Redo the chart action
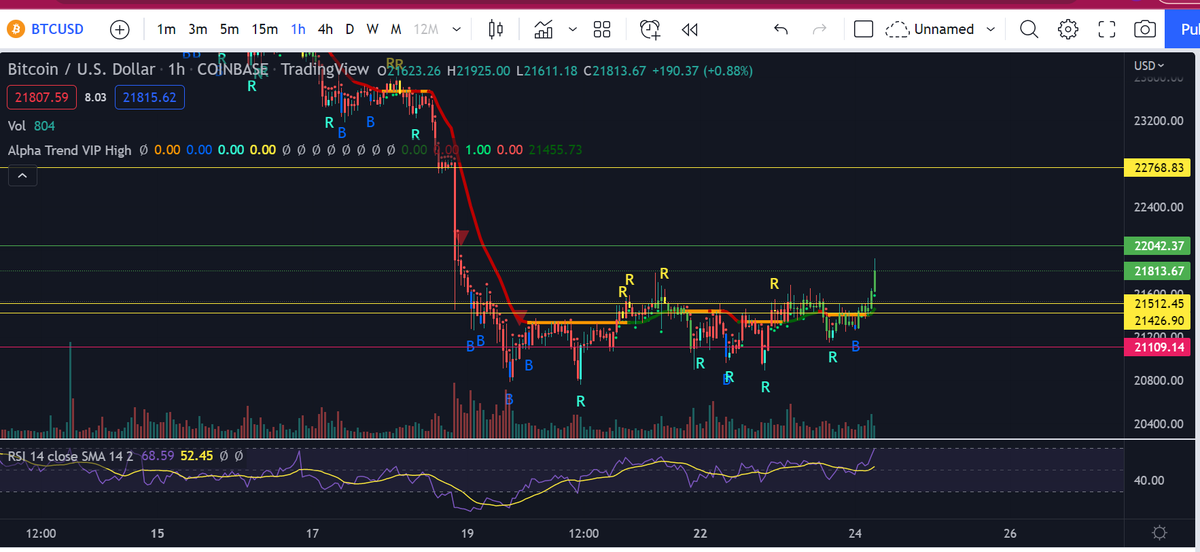The image size is (1200, 552). pyautogui.click(x=819, y=29)
